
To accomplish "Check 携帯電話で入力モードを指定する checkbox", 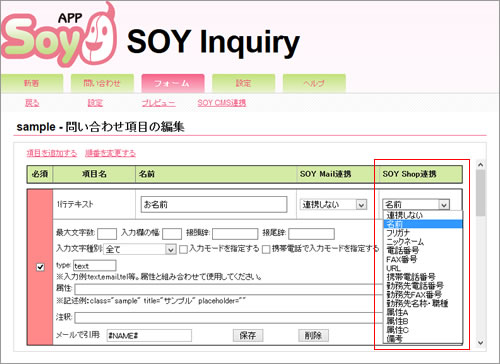I will click(266, 249).
